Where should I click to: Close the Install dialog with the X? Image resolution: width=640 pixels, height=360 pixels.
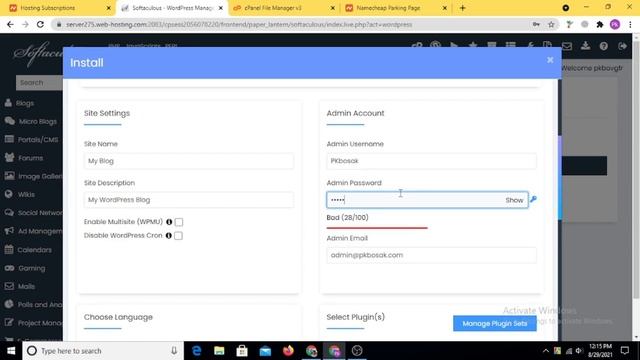[550, 60]
